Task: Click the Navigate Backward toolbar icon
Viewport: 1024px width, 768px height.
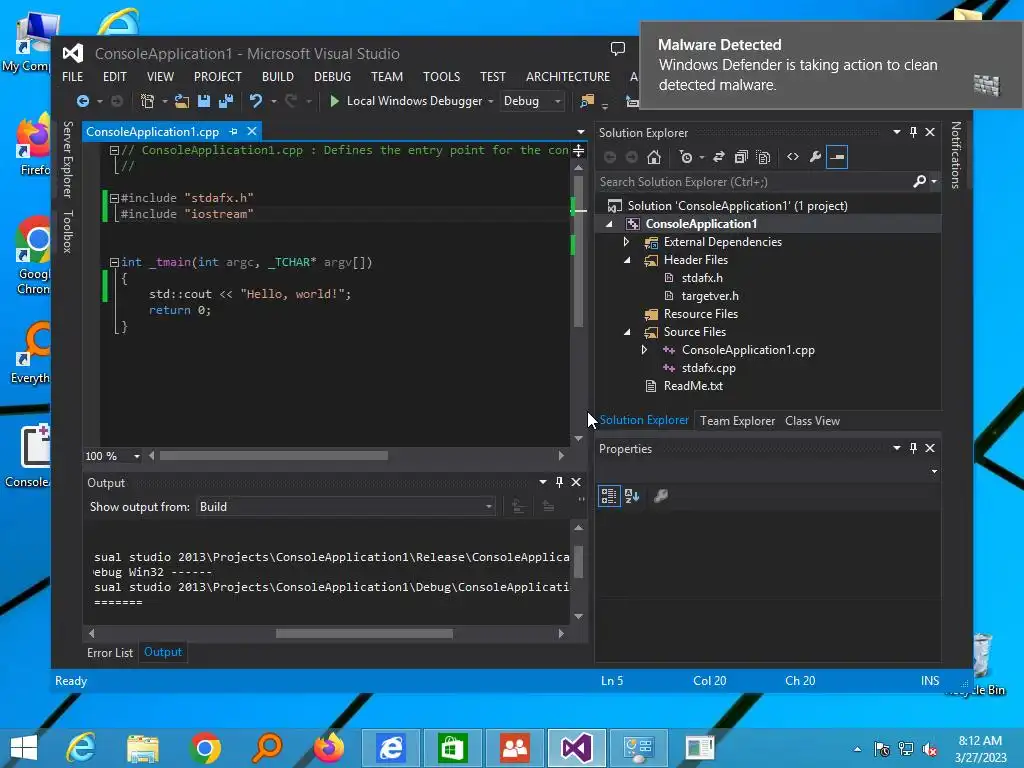Action: pos(83,101)
